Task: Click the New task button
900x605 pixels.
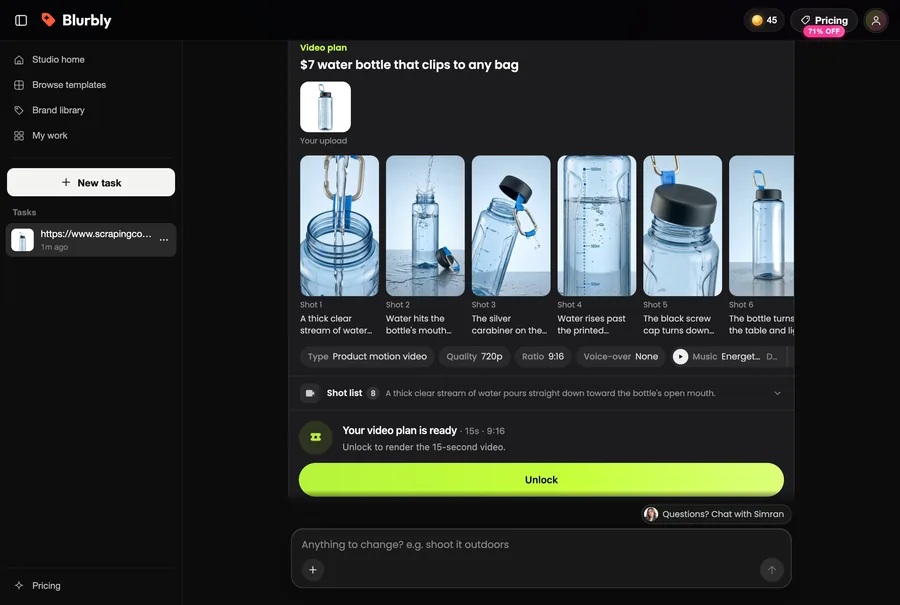Action: (x=91, y=183)
